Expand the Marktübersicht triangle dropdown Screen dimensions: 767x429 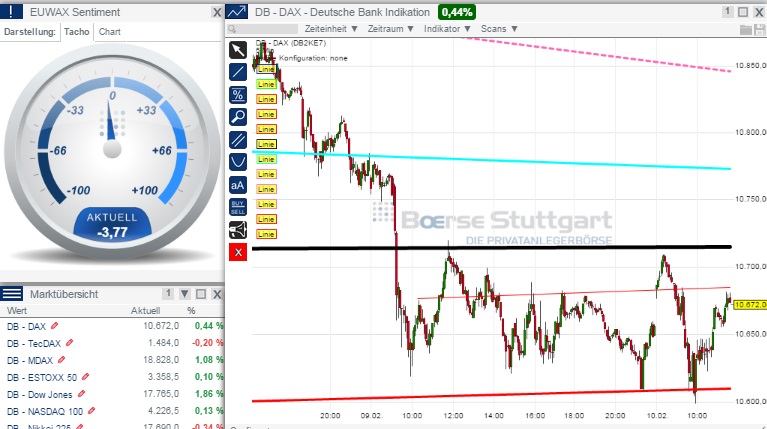pos(184,294)
